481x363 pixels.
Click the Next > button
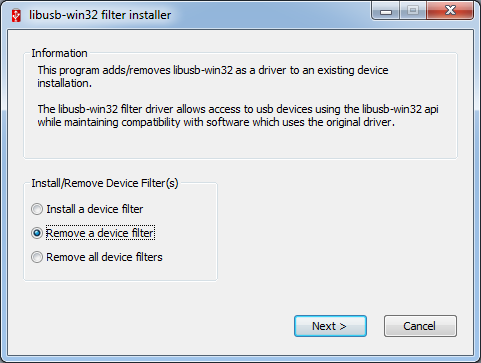coord(330,326)
